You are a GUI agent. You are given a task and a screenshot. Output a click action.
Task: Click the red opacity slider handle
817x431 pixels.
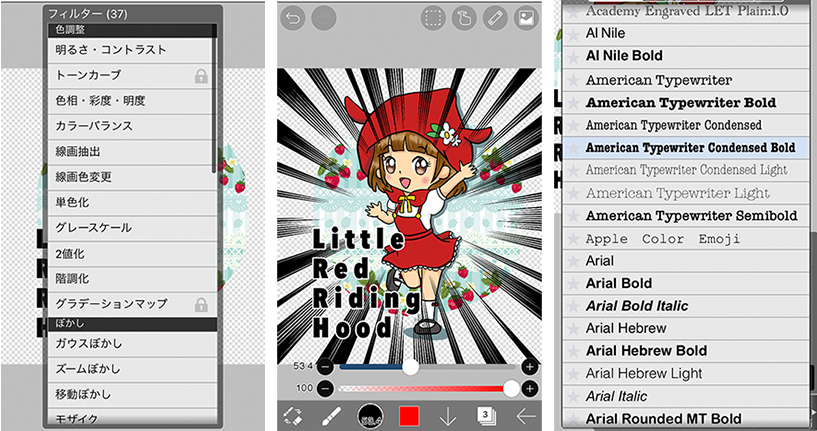512,388
